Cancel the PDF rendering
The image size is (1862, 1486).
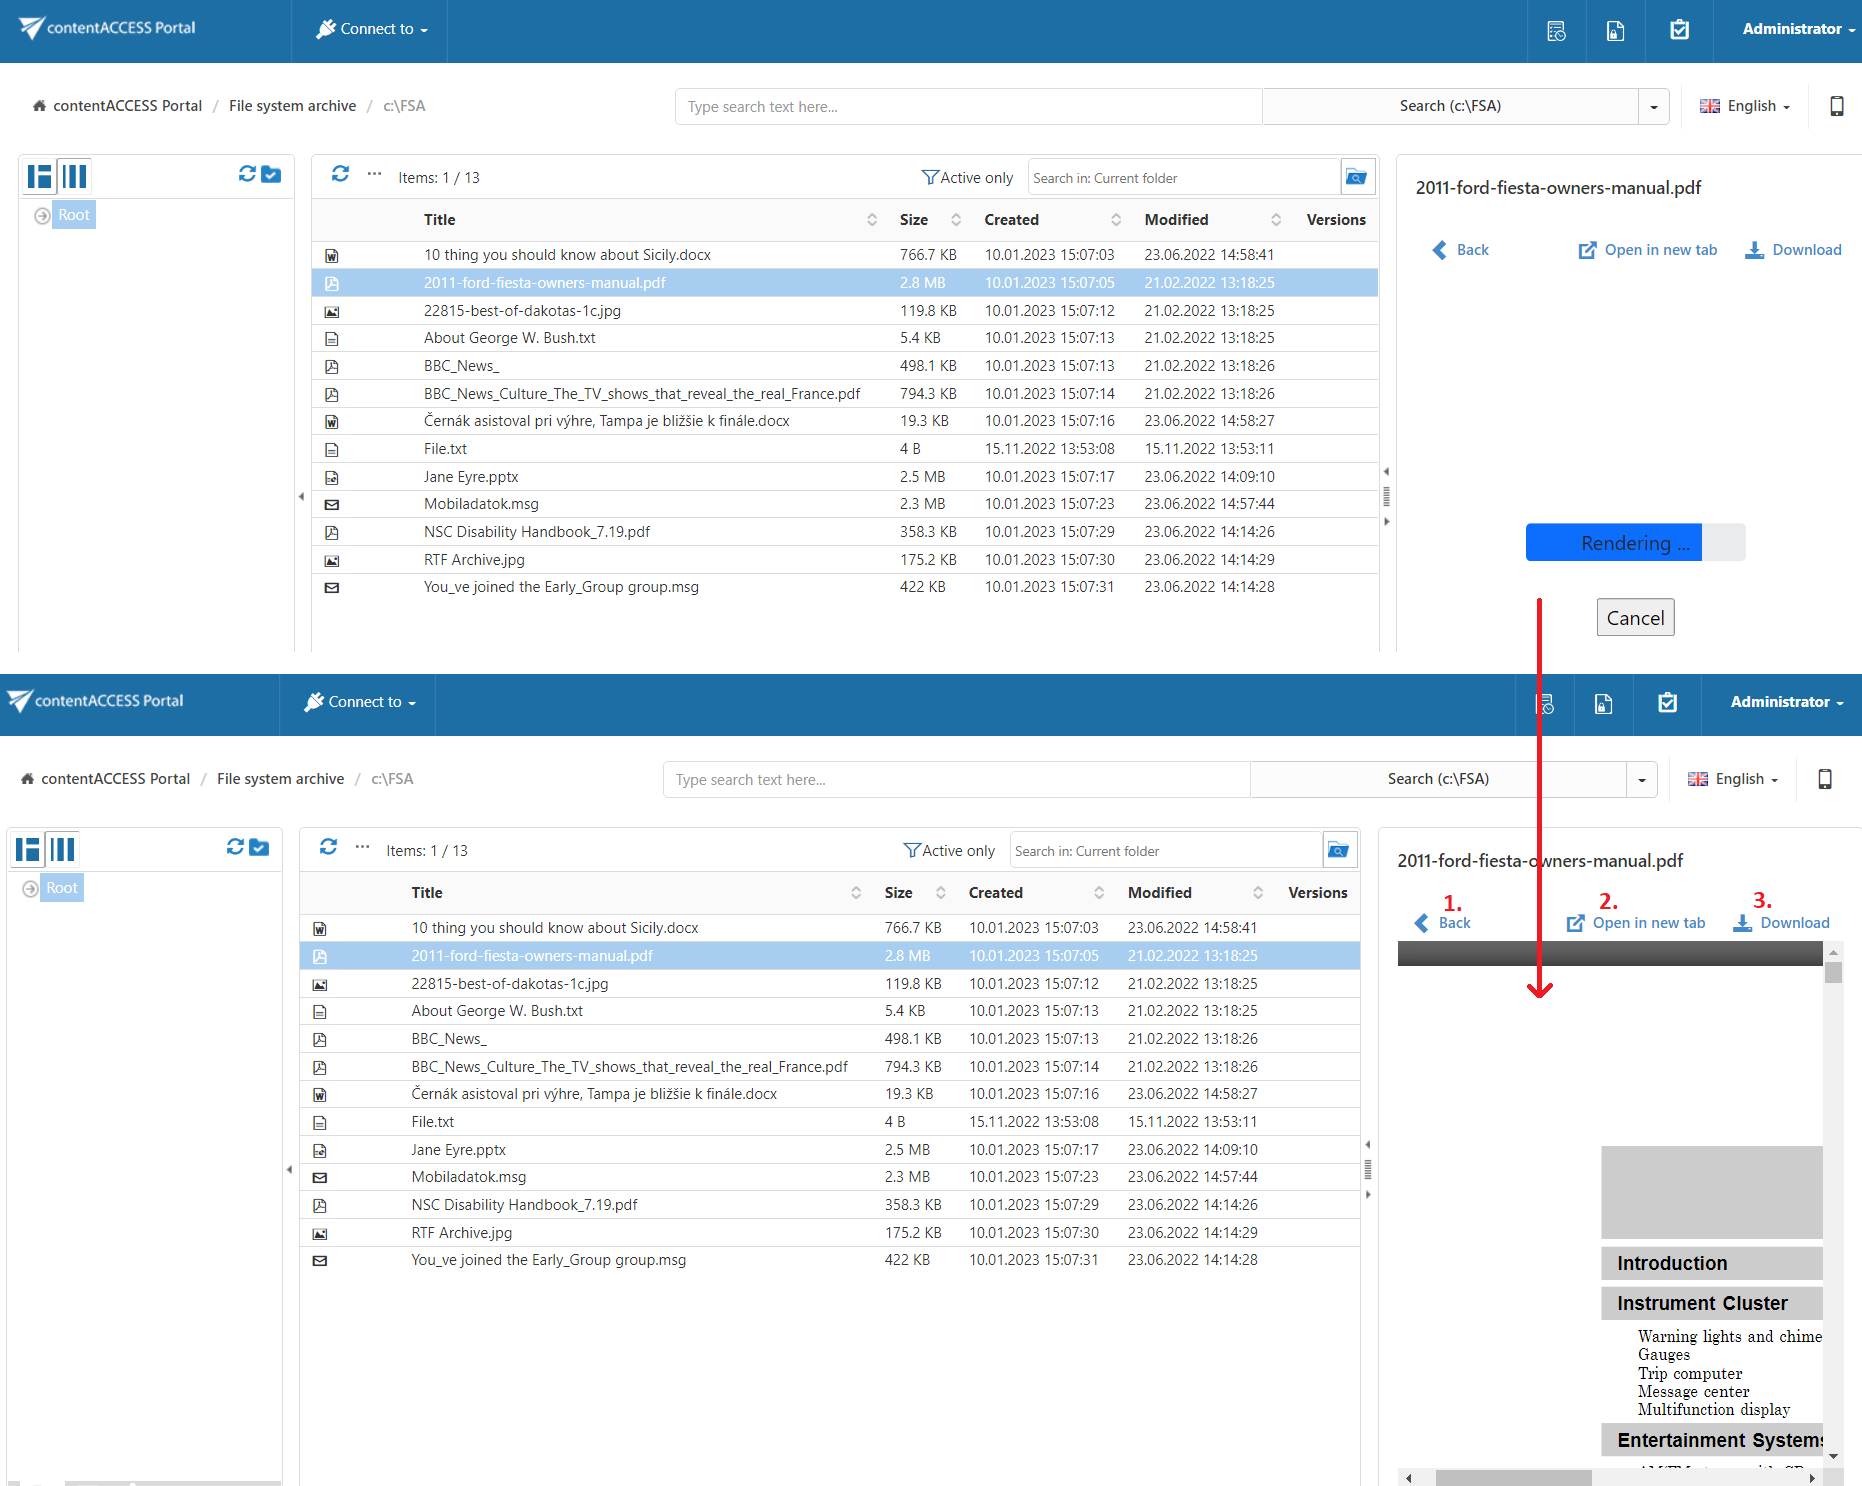pyautogui.click(x=1634, y=618)
